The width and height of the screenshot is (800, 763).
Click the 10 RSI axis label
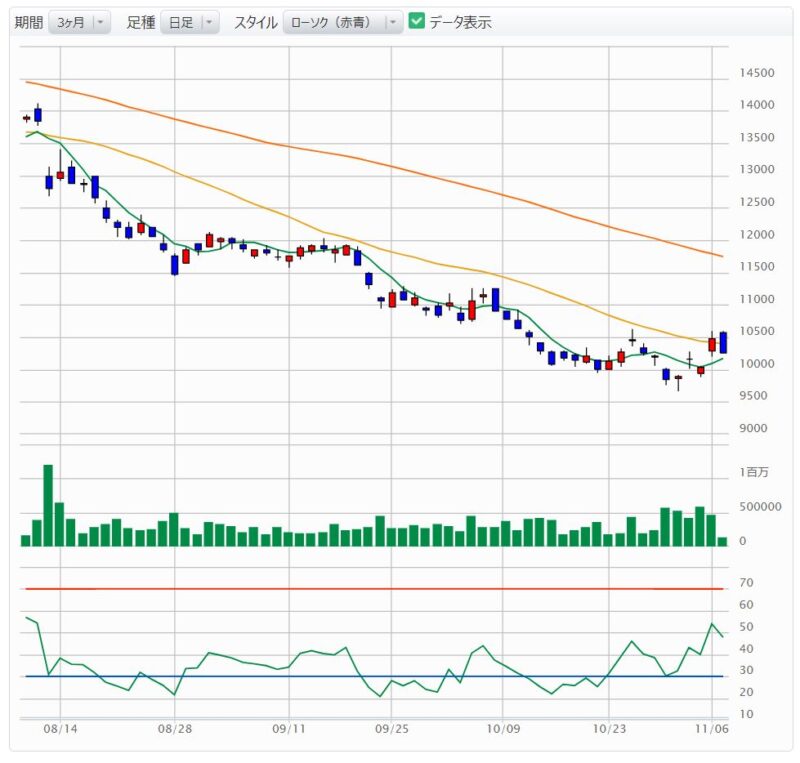[x=746, y=714]
